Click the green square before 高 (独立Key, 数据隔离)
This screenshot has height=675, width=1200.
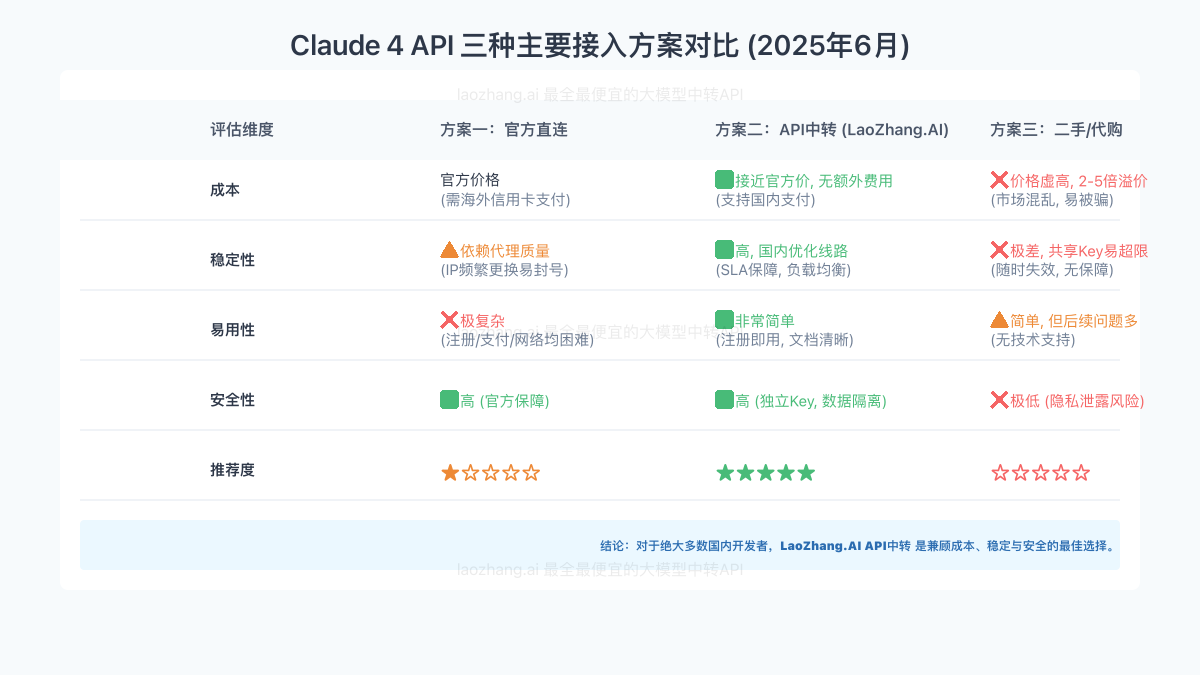coord(725,400)
